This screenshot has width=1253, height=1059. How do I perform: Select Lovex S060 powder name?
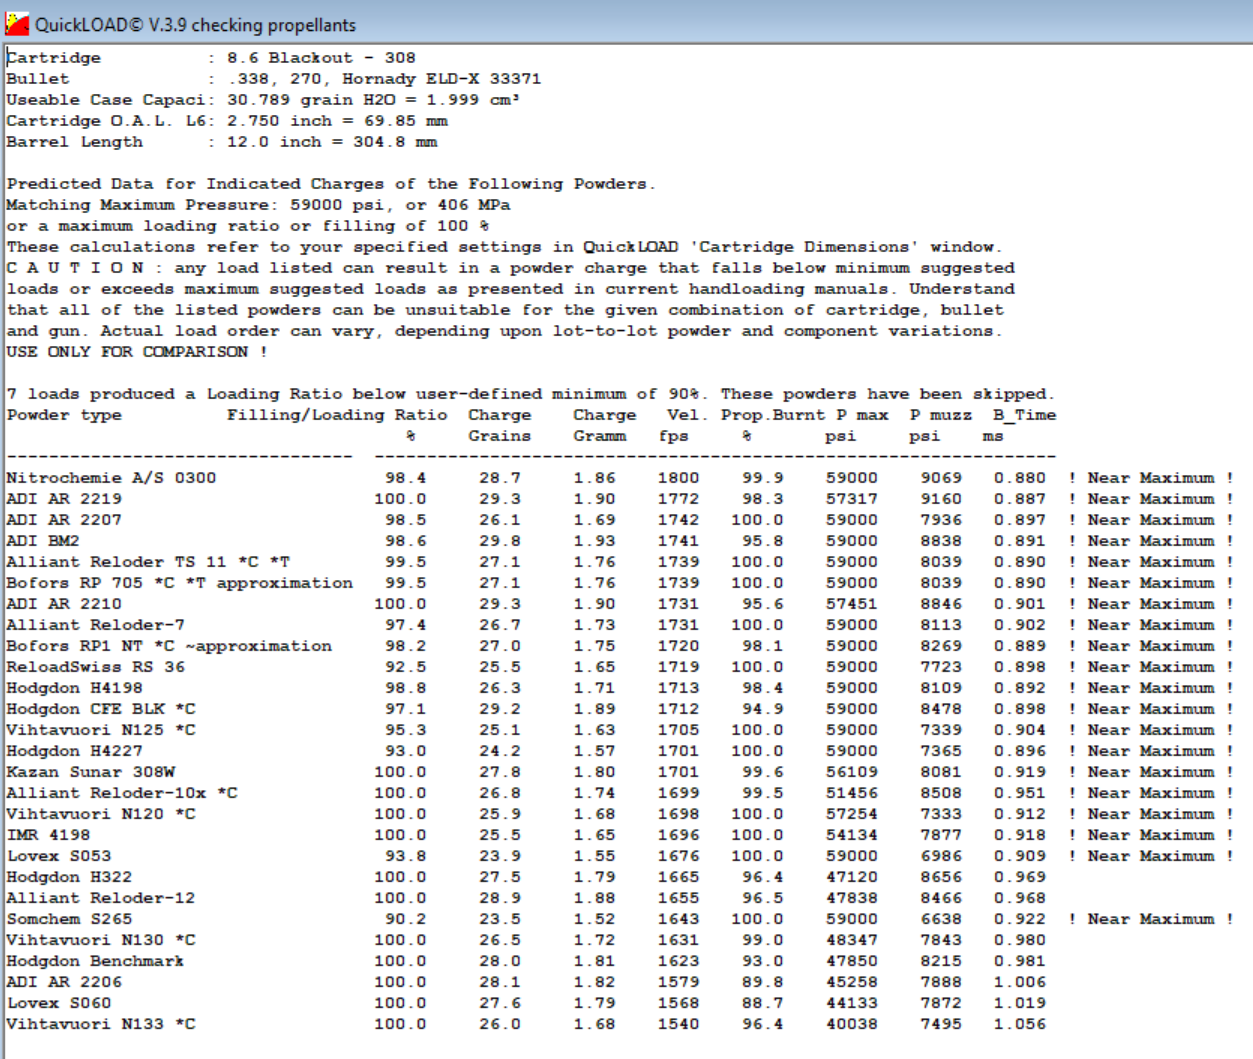click(x=59, y=1003)
